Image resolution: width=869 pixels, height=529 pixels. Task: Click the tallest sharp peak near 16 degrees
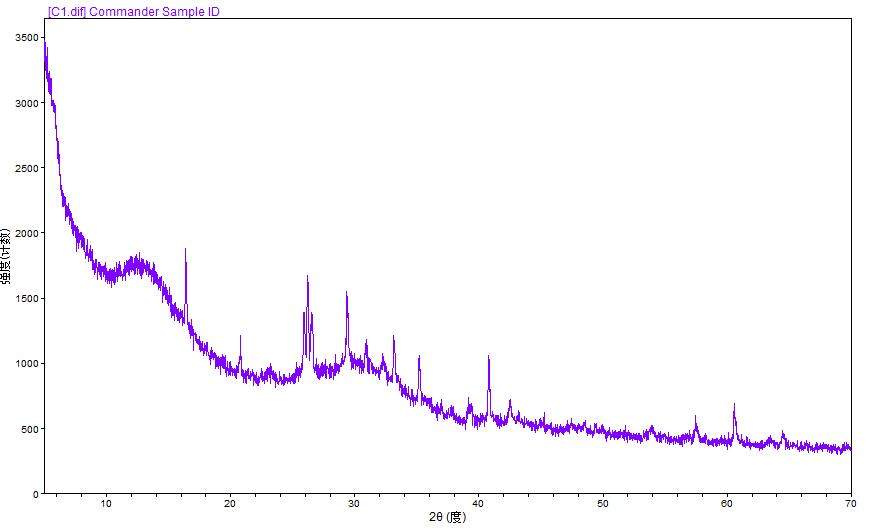pos(185,252)
